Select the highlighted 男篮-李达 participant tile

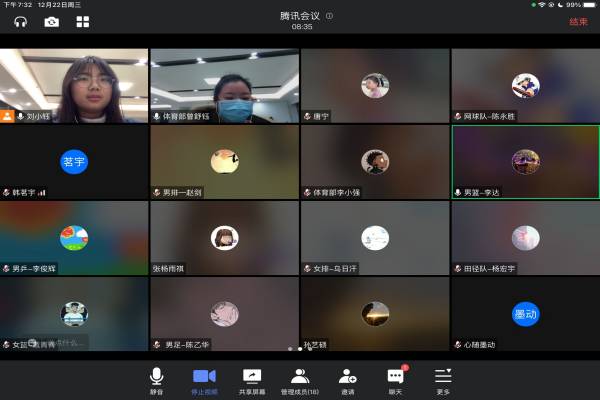[x=525, y=161]
